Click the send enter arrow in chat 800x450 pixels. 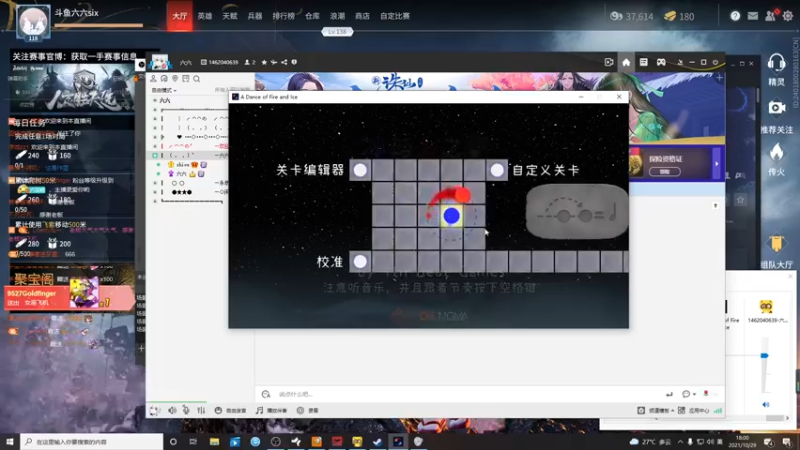tap(669, 394)
